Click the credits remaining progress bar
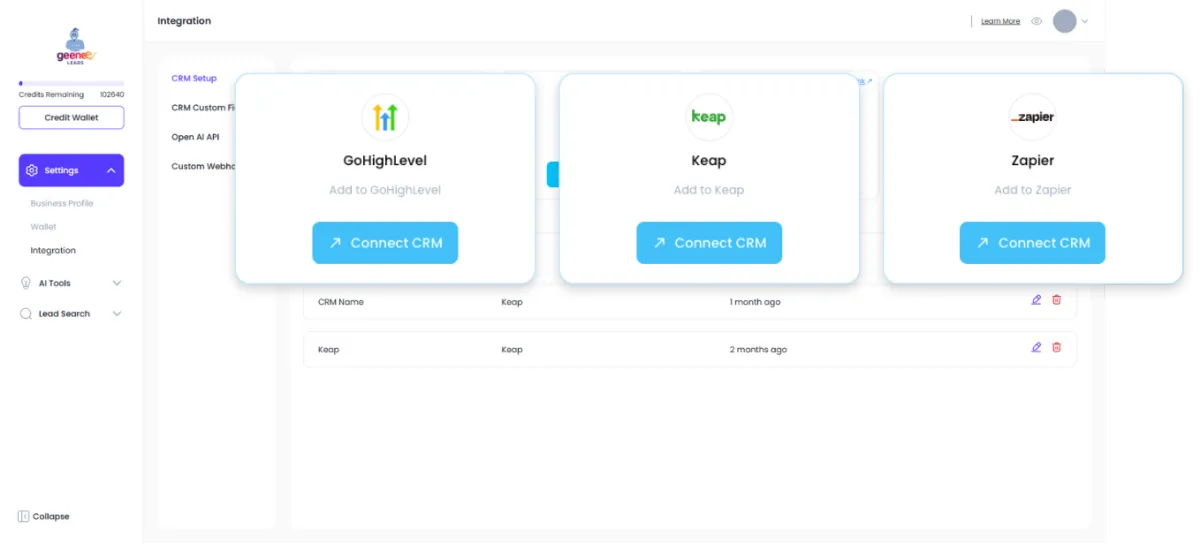 coord(71,84)
